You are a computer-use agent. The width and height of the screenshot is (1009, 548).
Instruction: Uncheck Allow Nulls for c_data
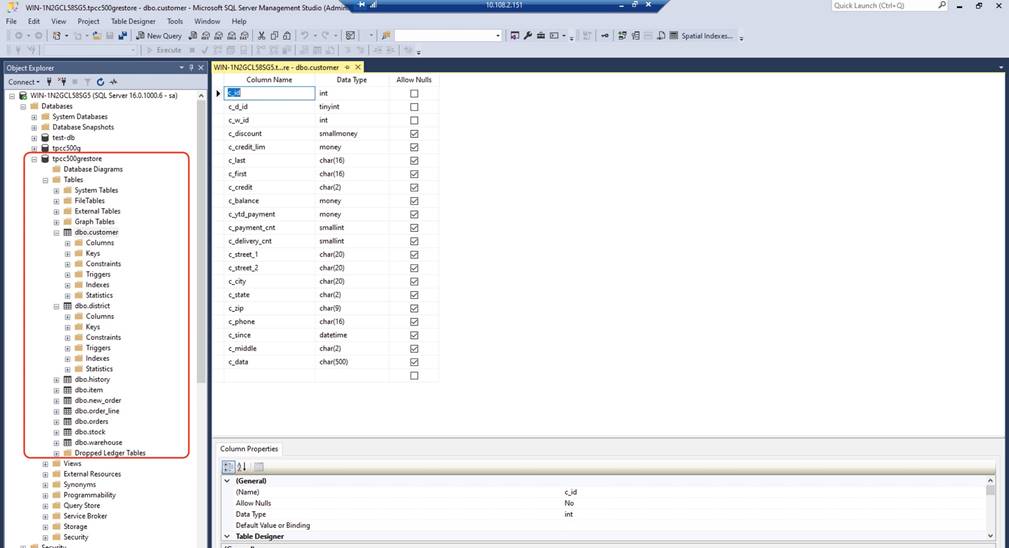[x=414, y=362]
